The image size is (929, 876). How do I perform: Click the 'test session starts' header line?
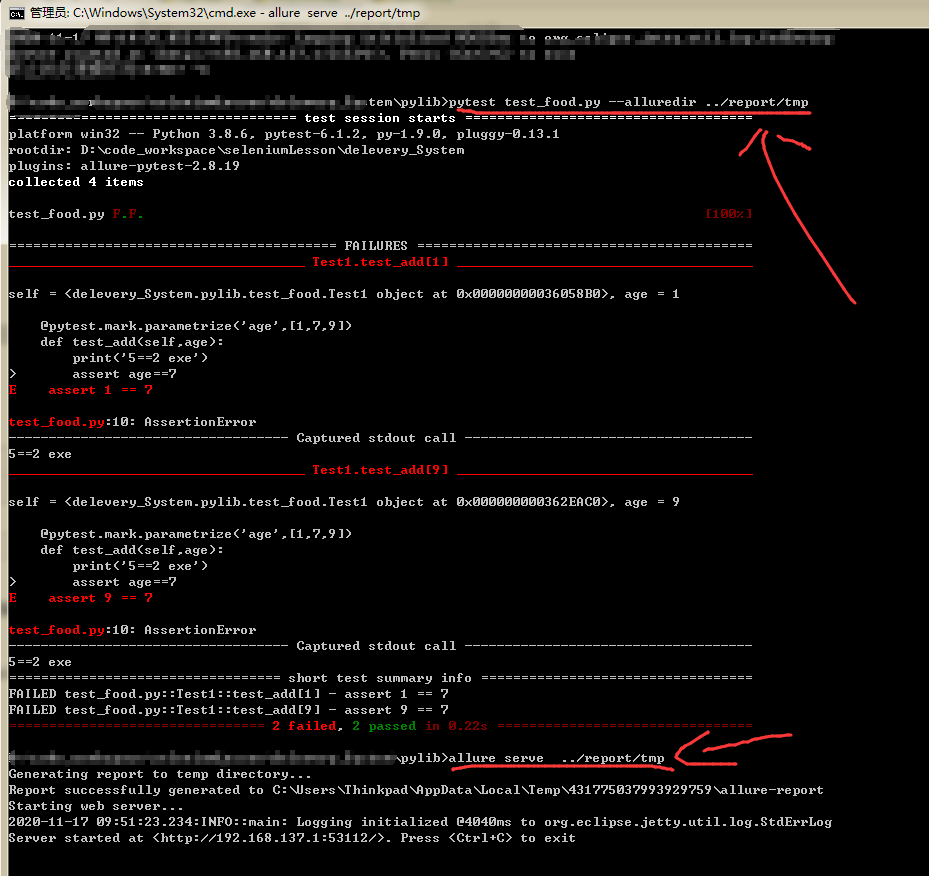point(380,118)
